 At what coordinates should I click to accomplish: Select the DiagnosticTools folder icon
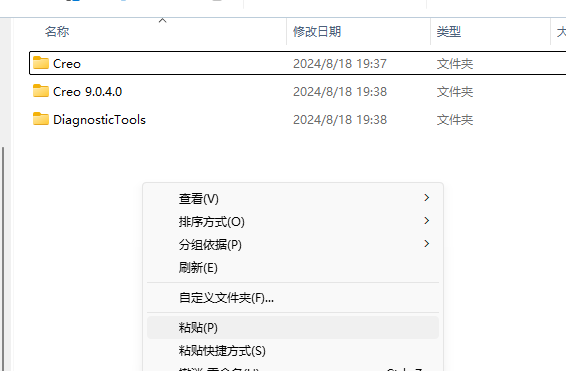(41, 119)
